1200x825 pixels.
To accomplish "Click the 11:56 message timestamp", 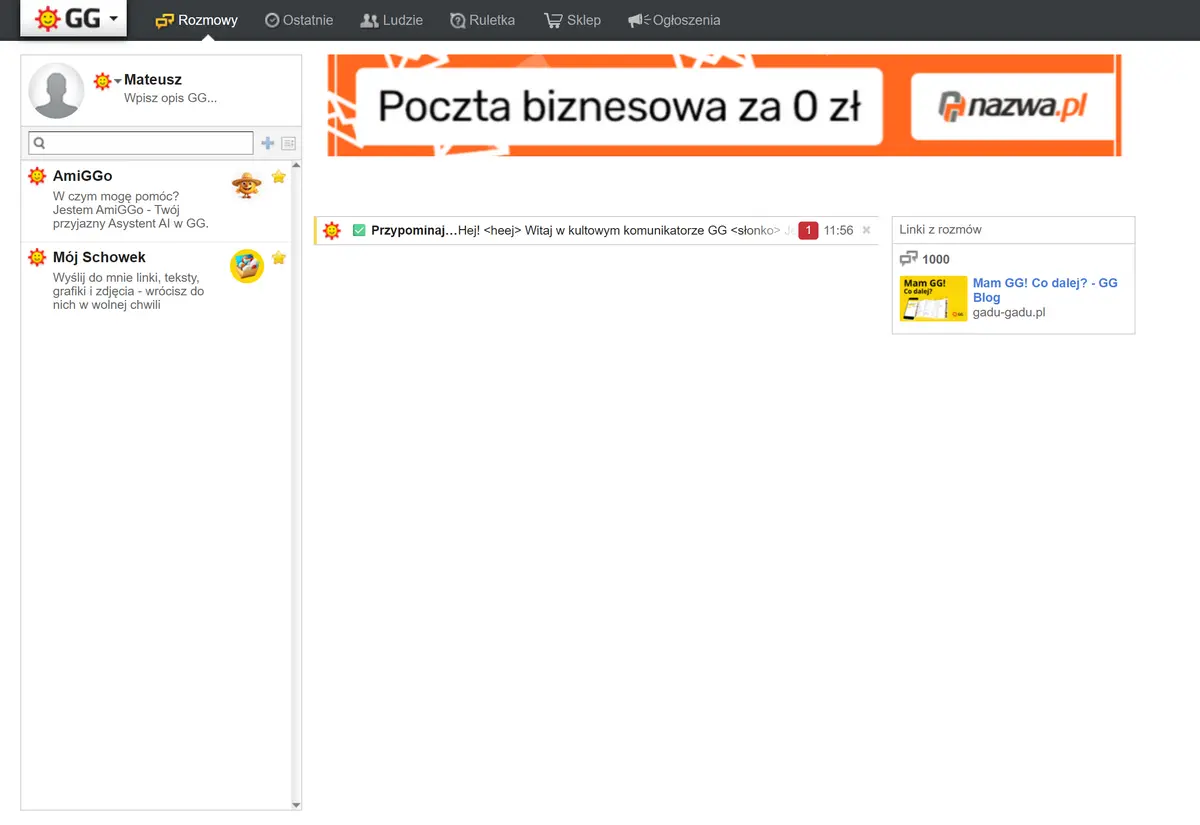I will coord(839,231).
